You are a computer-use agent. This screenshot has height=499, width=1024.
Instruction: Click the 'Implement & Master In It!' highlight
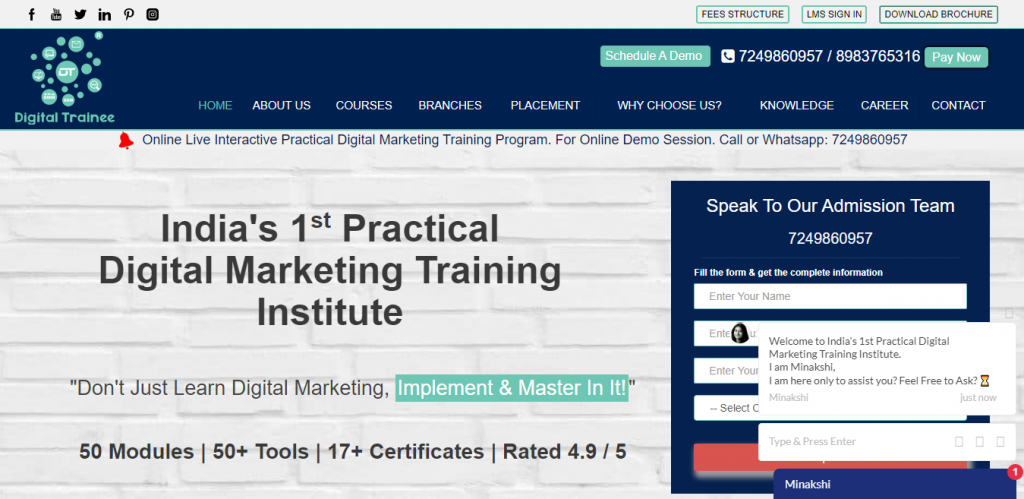tap(512, 388)
